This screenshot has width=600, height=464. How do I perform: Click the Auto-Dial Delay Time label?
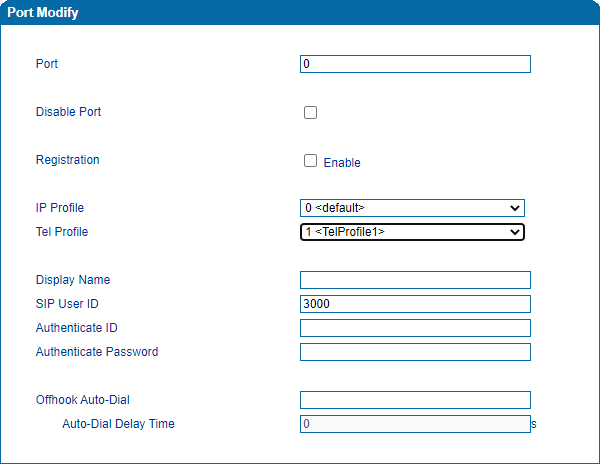click(118, 424)
